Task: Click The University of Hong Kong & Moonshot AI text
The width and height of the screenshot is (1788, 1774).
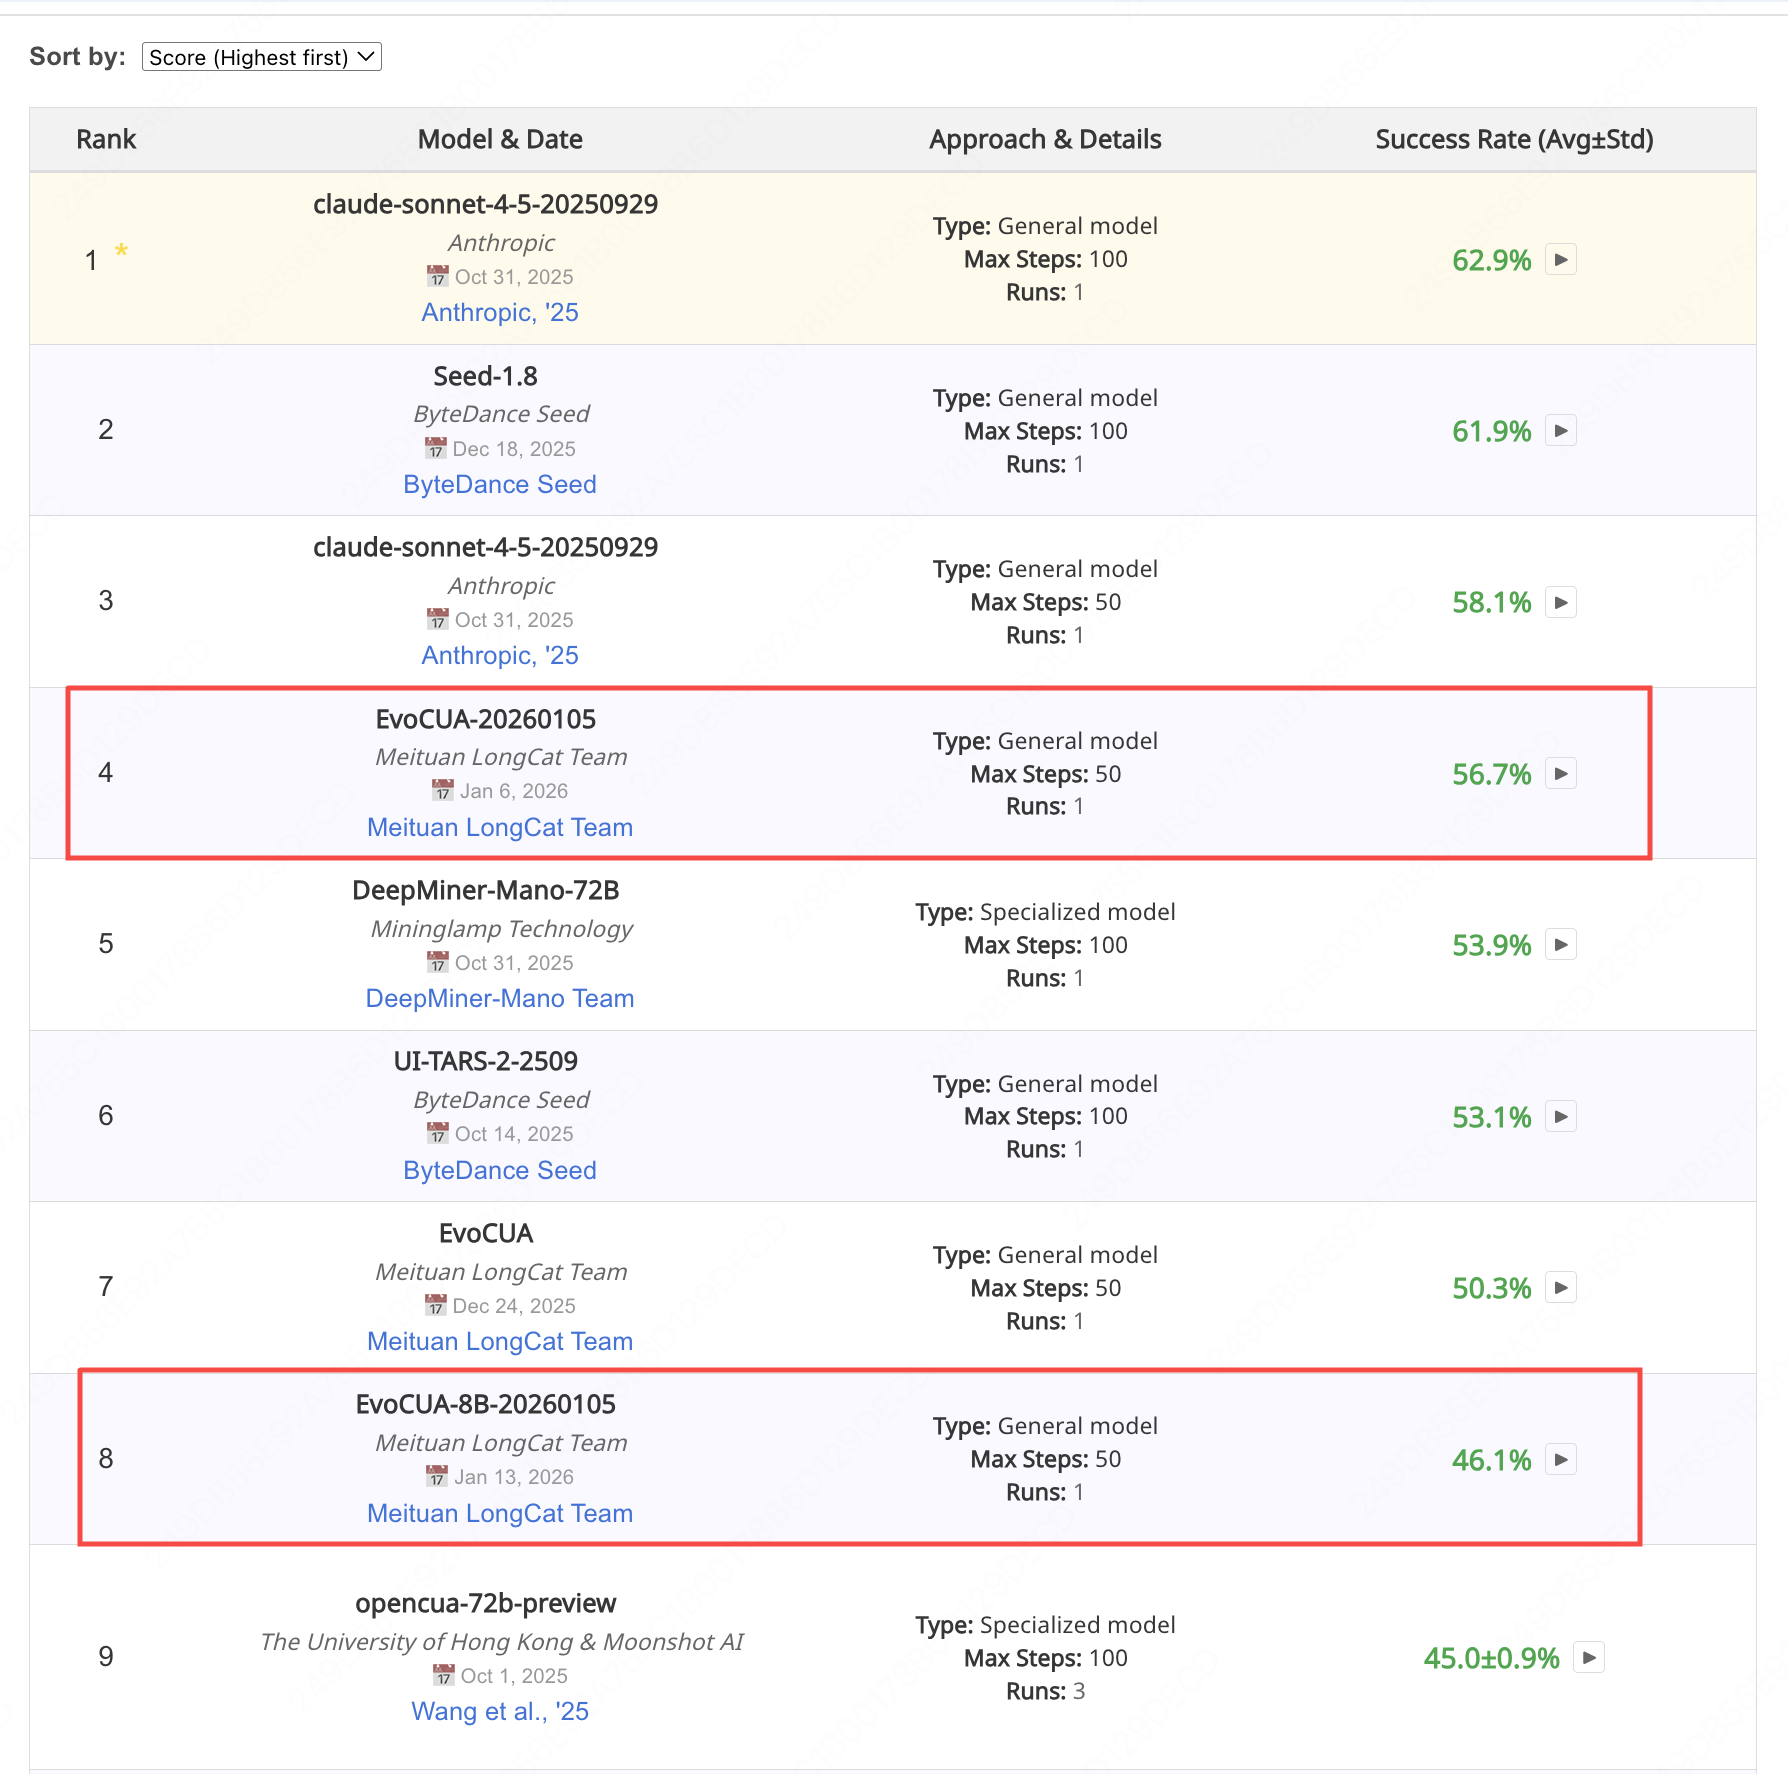Action: (501, 1642)
